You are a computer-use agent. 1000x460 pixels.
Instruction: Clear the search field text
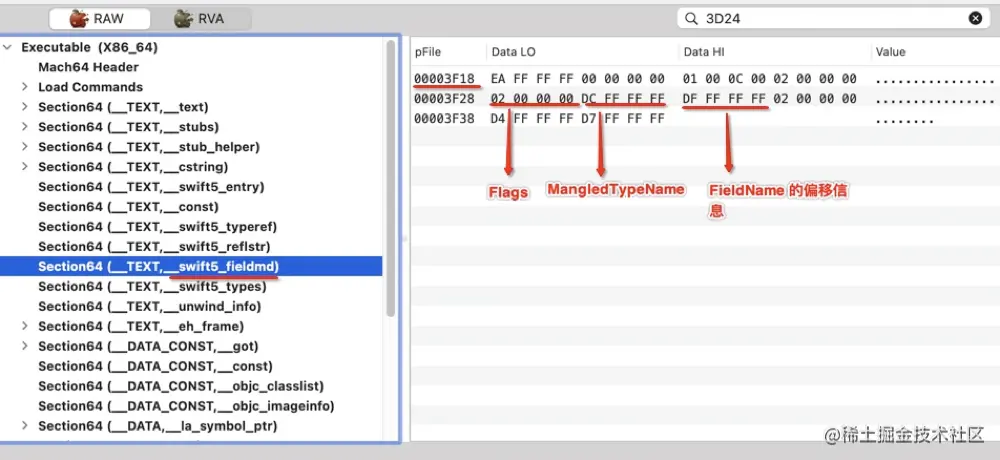(x=975, y=19)
